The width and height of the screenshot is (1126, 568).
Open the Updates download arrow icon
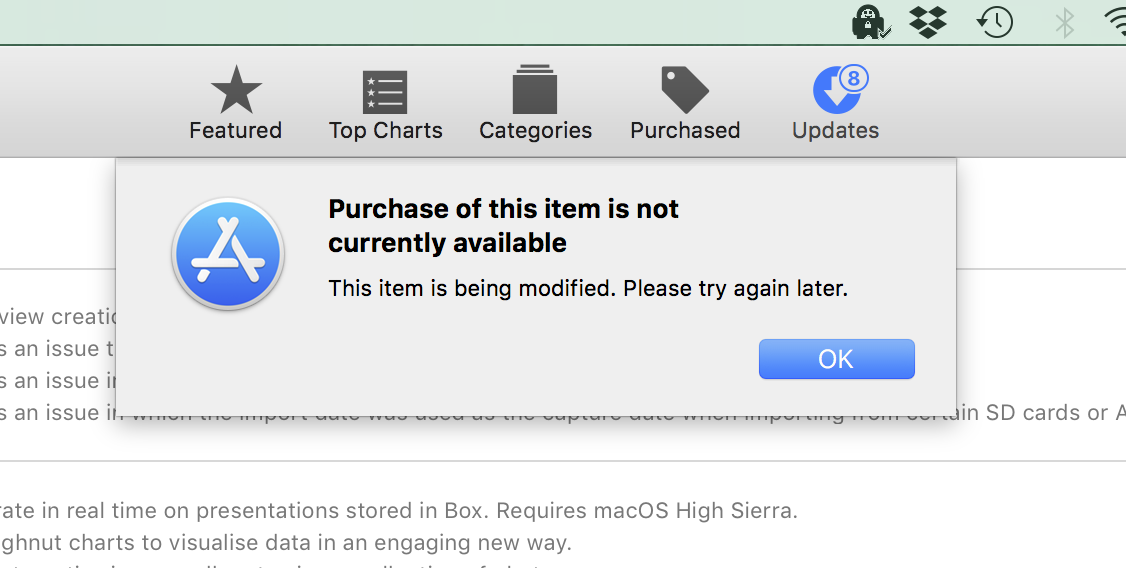[x=837, y=90]
